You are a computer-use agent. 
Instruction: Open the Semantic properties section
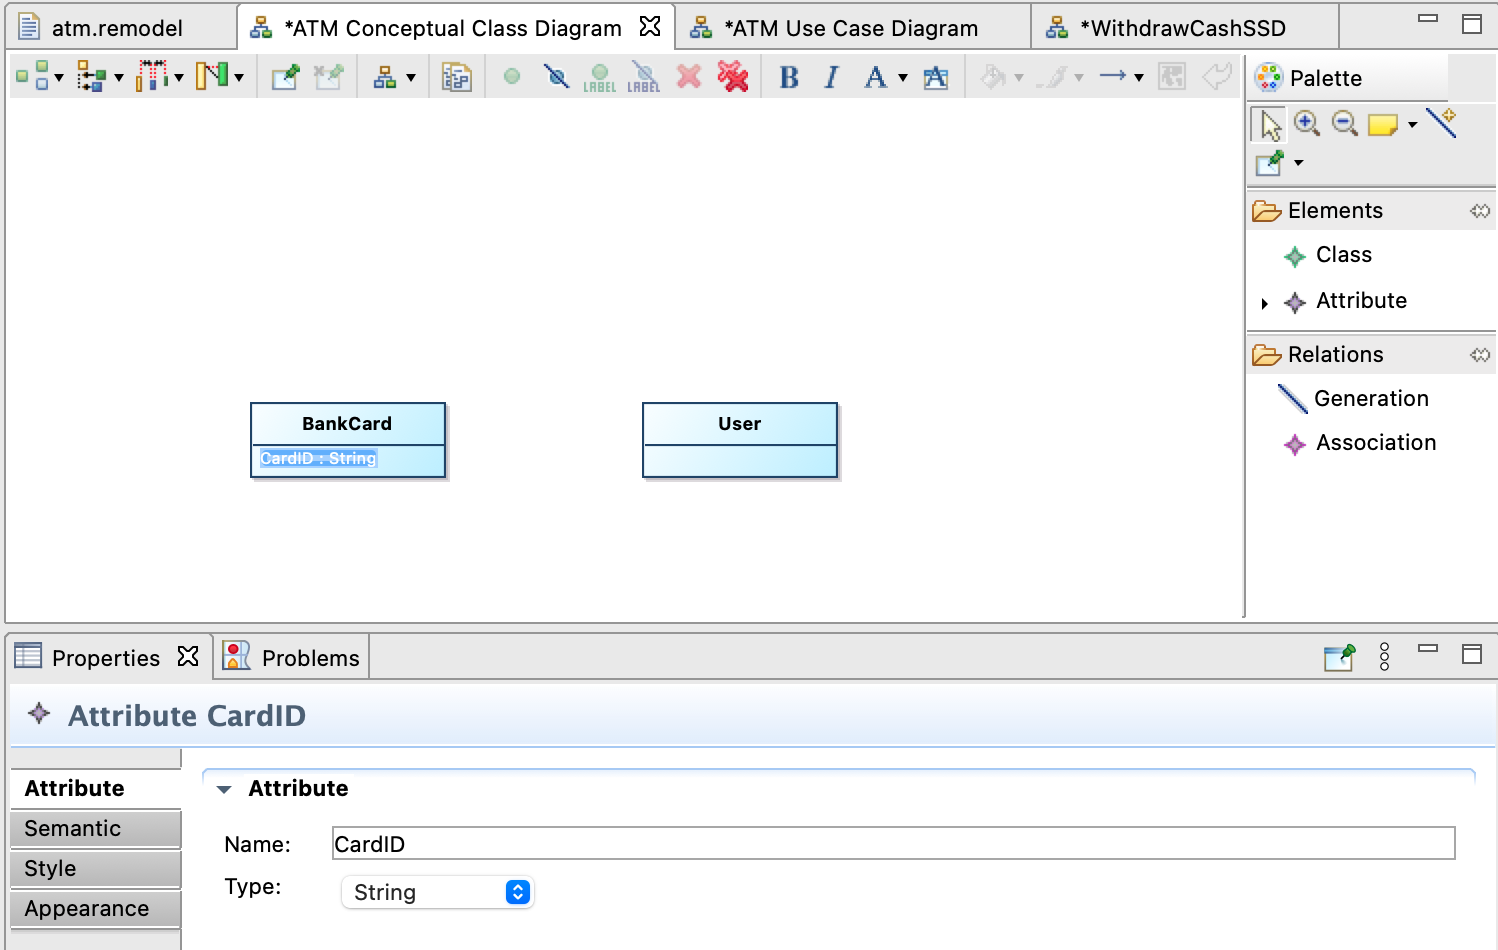point(95,829)
